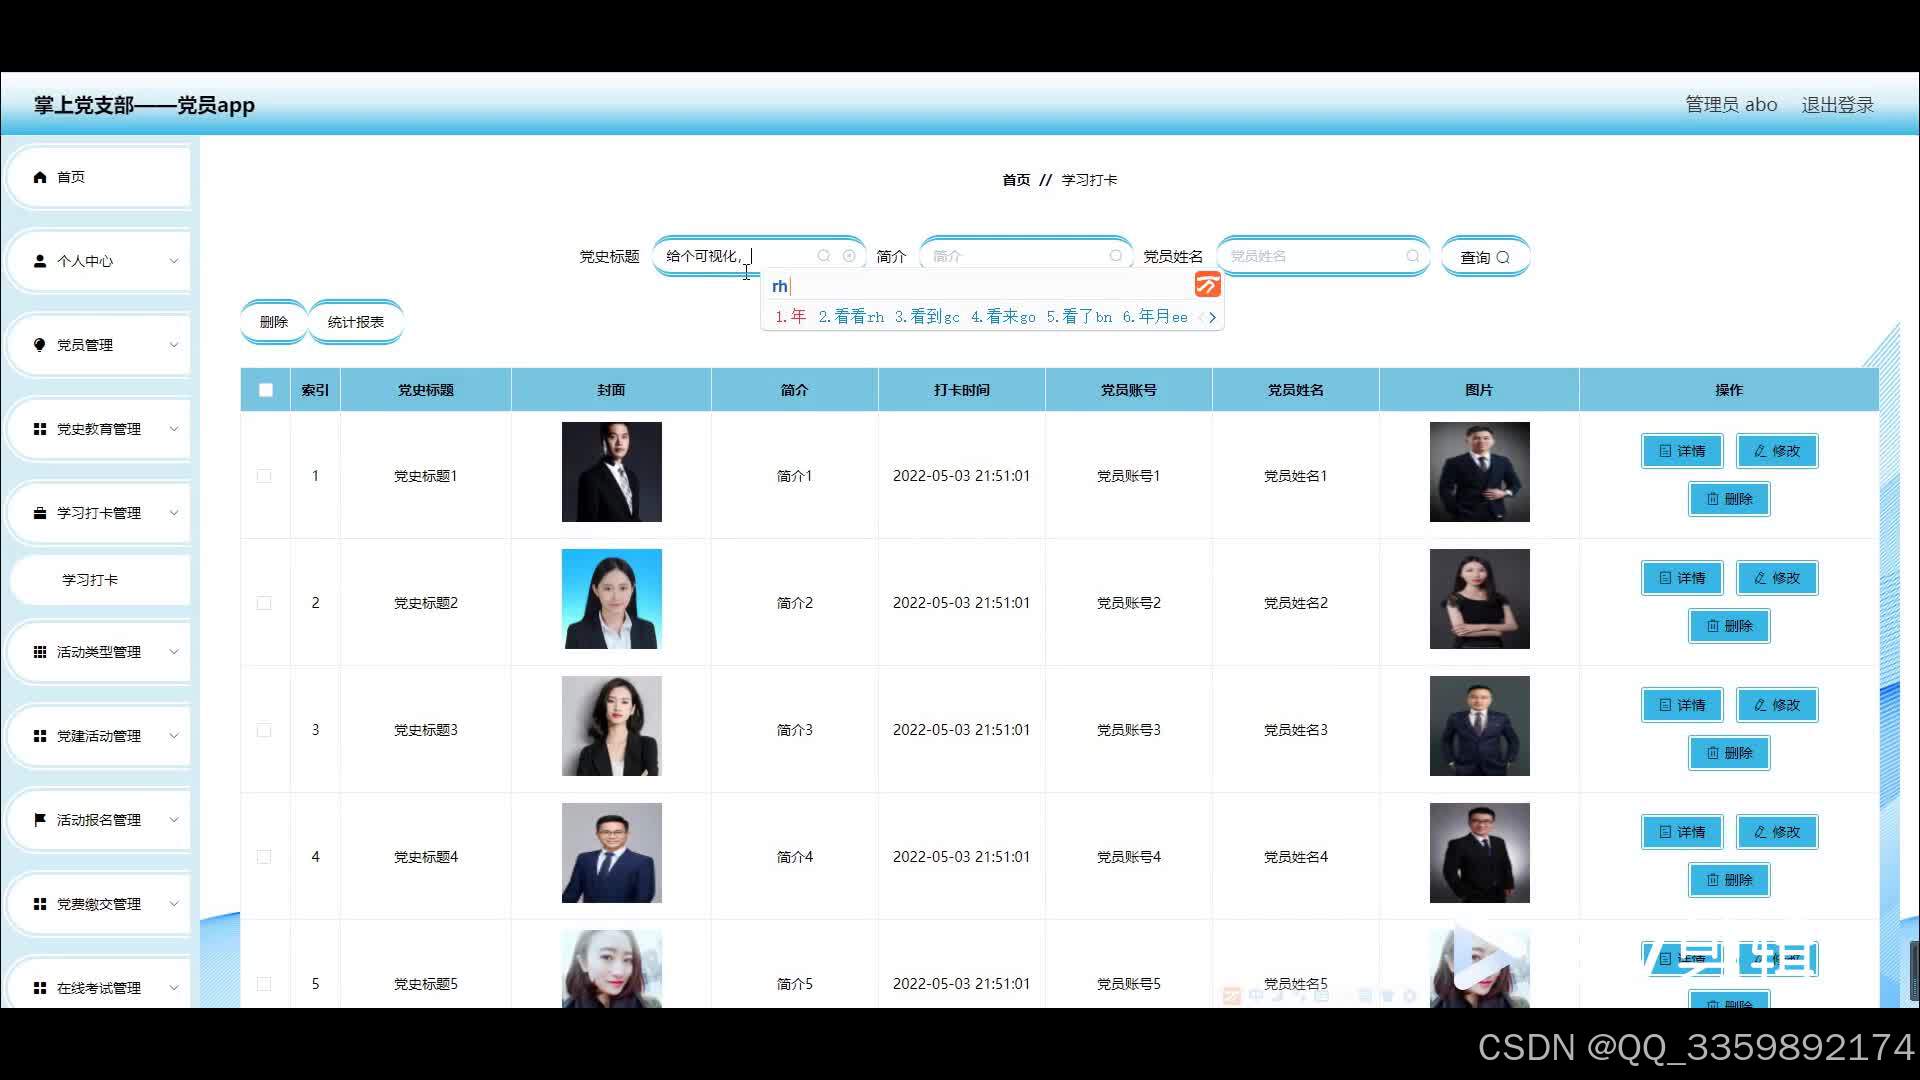Click 修改 for 党史标题1
This screenshot has width=1920, height=1080.
click(1777, 451)
